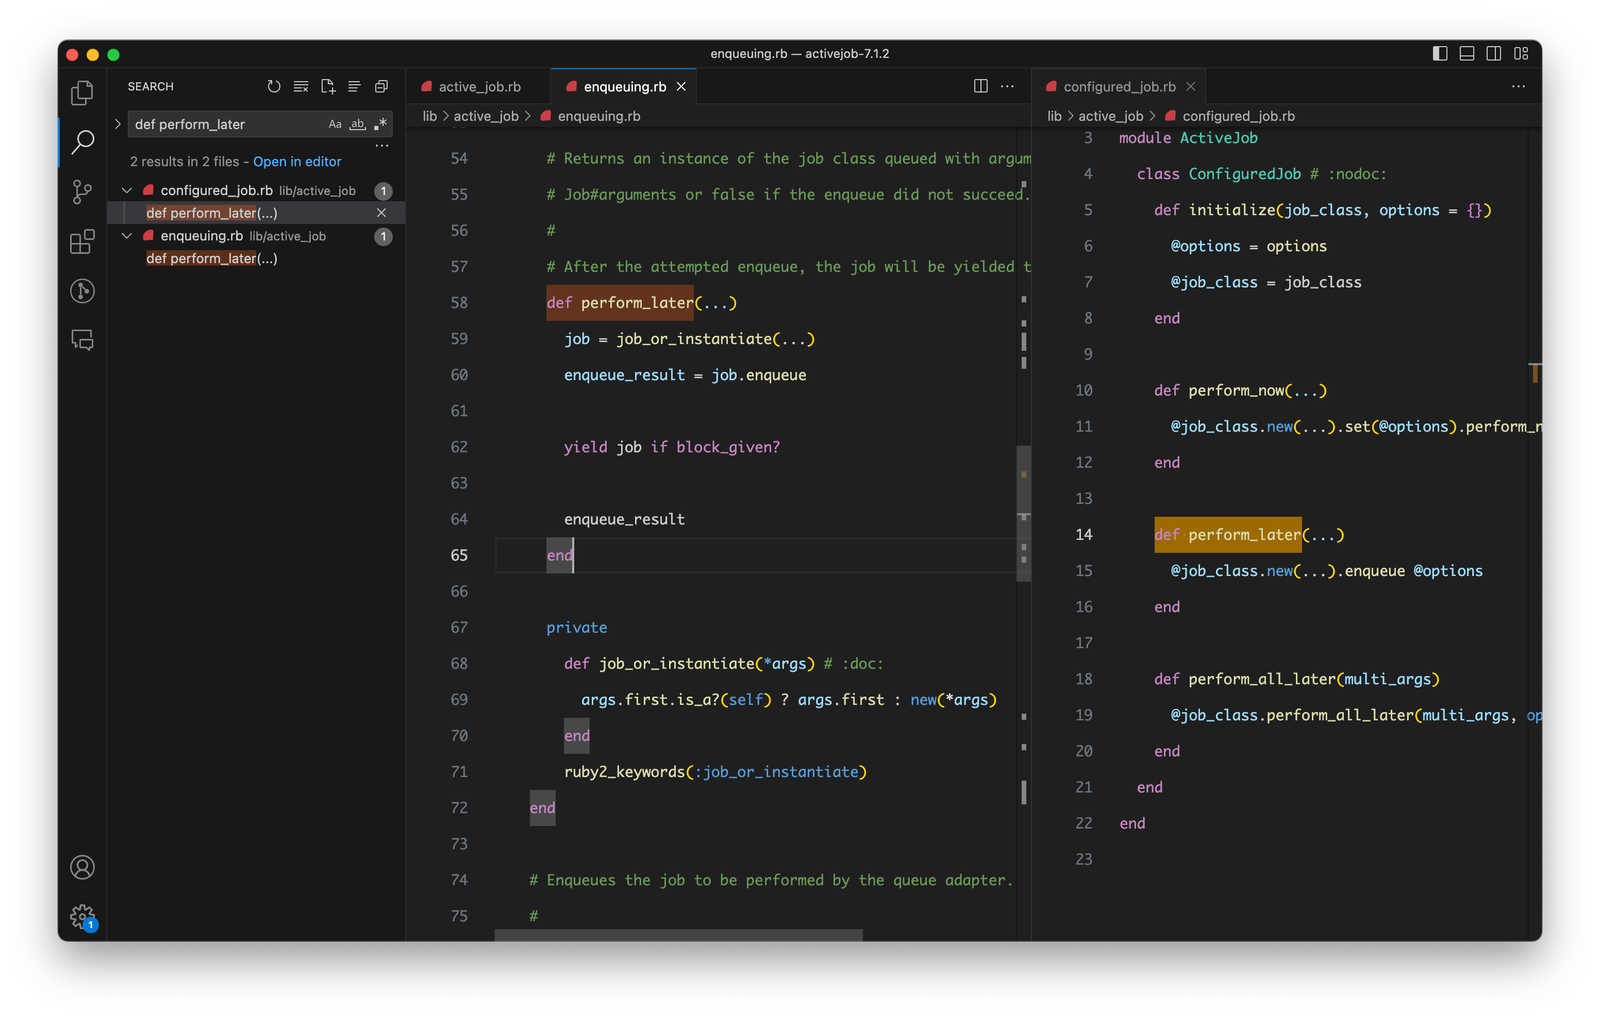This screenshot has height=1018, width=1600.
Task: Toggle match case in the search box
Action: (x=335, y=124)
